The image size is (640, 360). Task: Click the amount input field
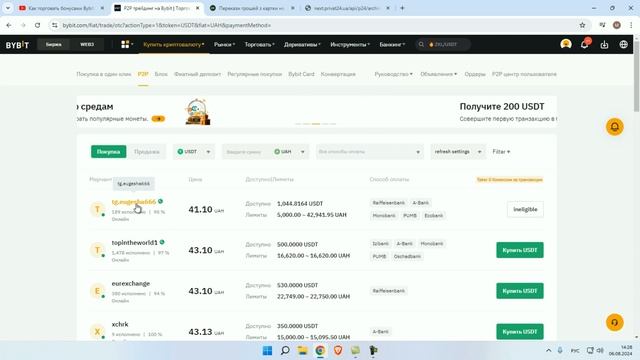246,152
